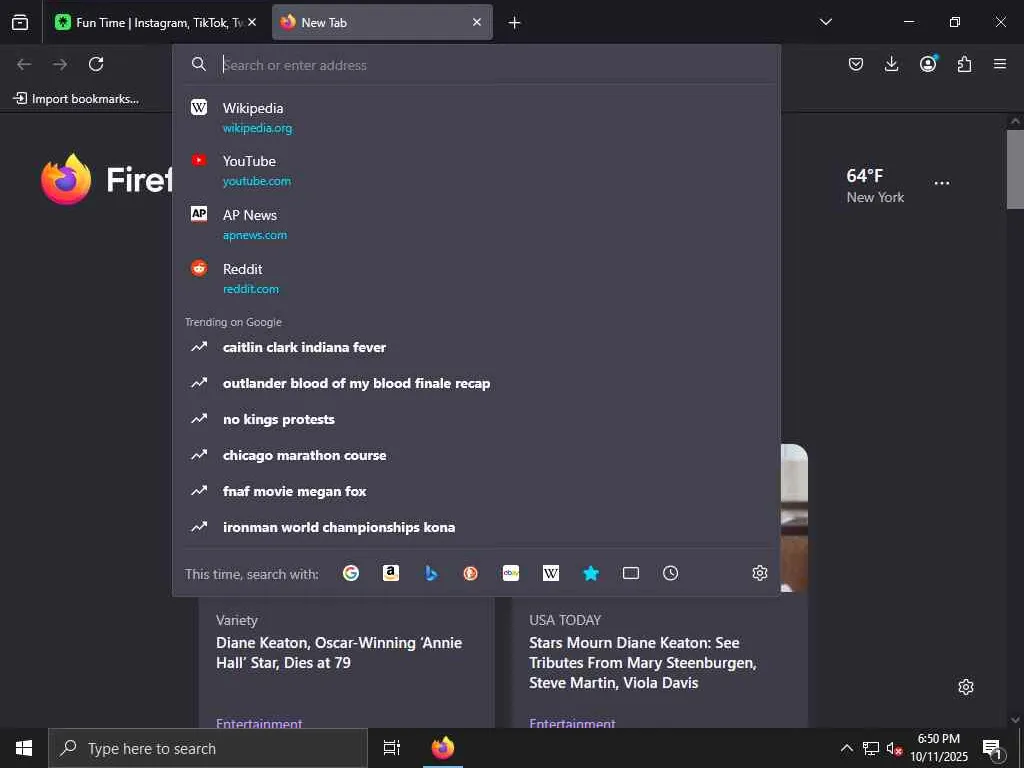Choose the AP News suggestion
Image resolution: width=1024 pixels, height=768 pixels.
click(477, 224)
